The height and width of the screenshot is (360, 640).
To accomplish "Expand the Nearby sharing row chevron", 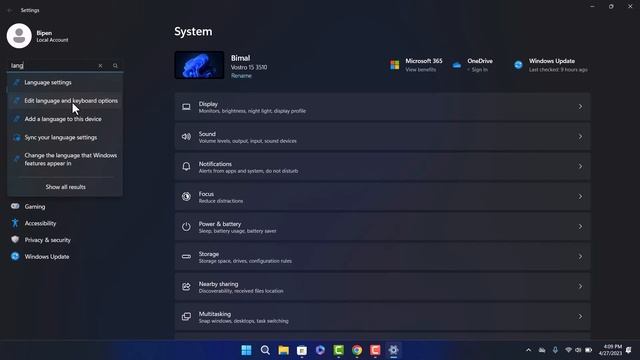I will (x=580, y=287).
